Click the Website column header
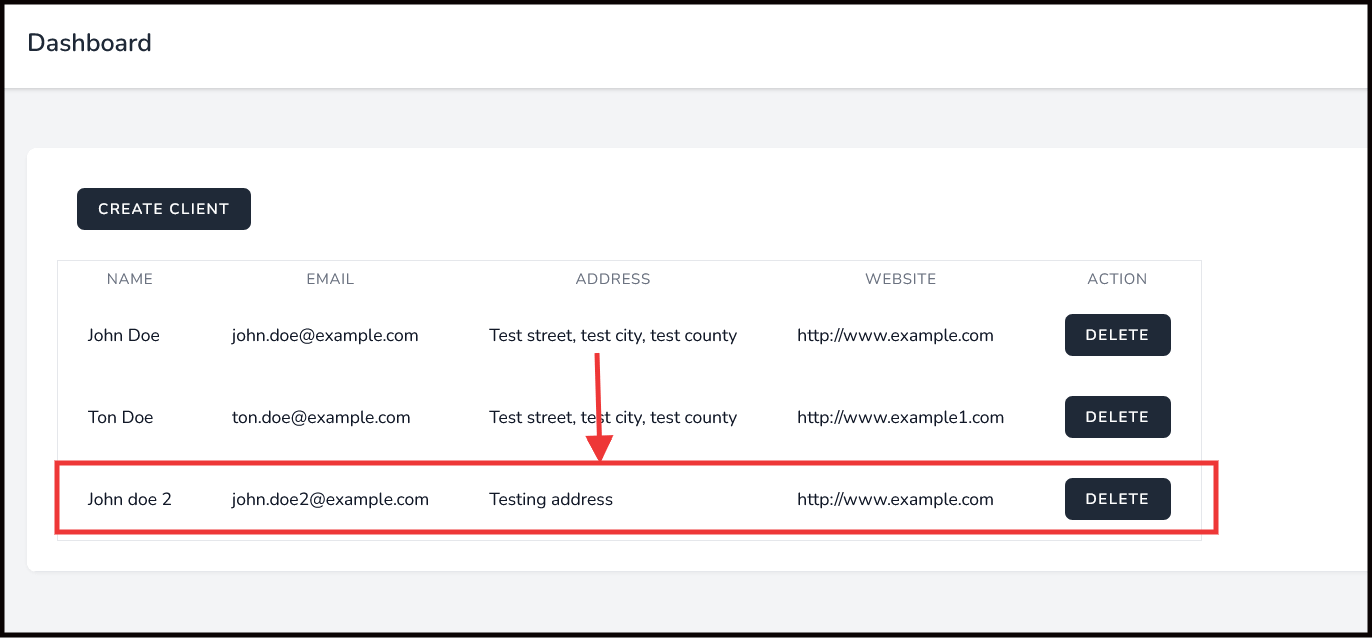 click(900, 279)
